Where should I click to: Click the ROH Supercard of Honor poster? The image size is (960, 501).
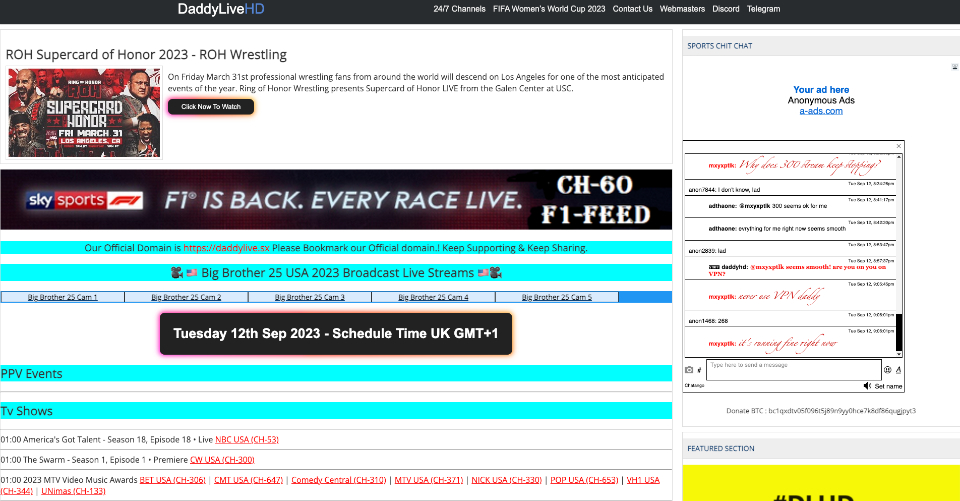pyautogui.click(x=84, y=113)
